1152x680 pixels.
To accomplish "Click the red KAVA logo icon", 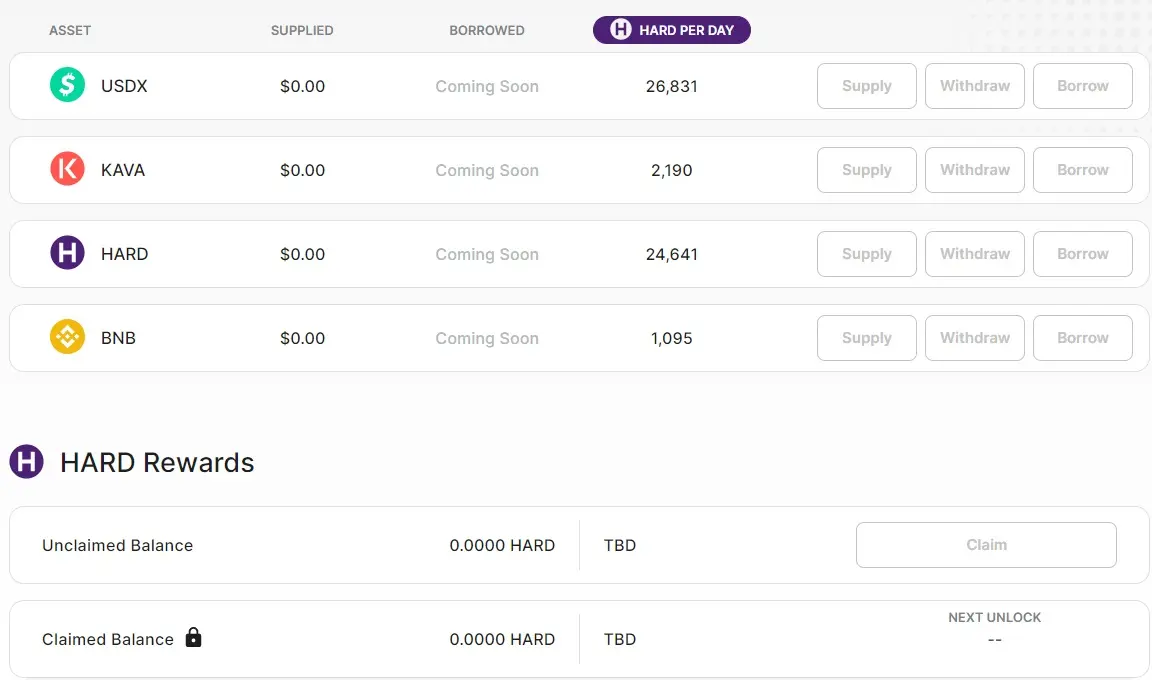I will [67, 169].
